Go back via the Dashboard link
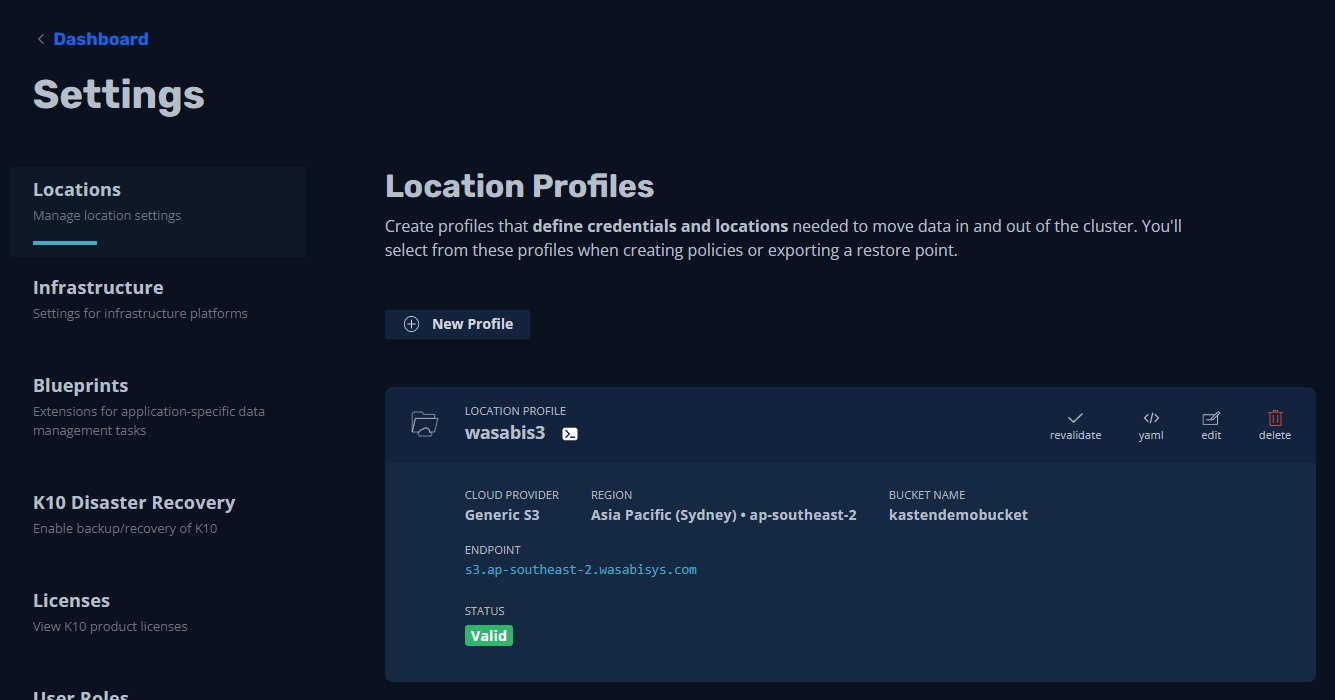The image size is (1335, 700). (x=100, y=39)
